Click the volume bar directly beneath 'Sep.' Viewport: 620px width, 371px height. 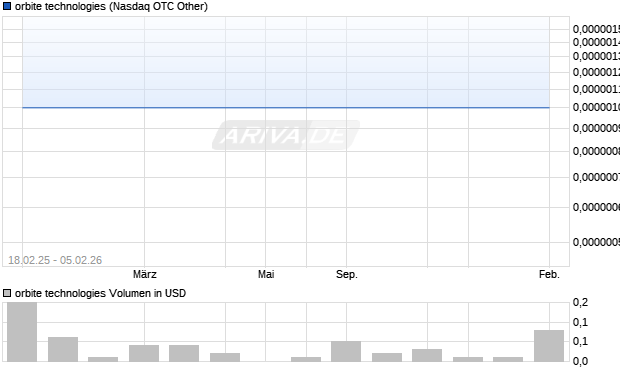pos(346,351)
